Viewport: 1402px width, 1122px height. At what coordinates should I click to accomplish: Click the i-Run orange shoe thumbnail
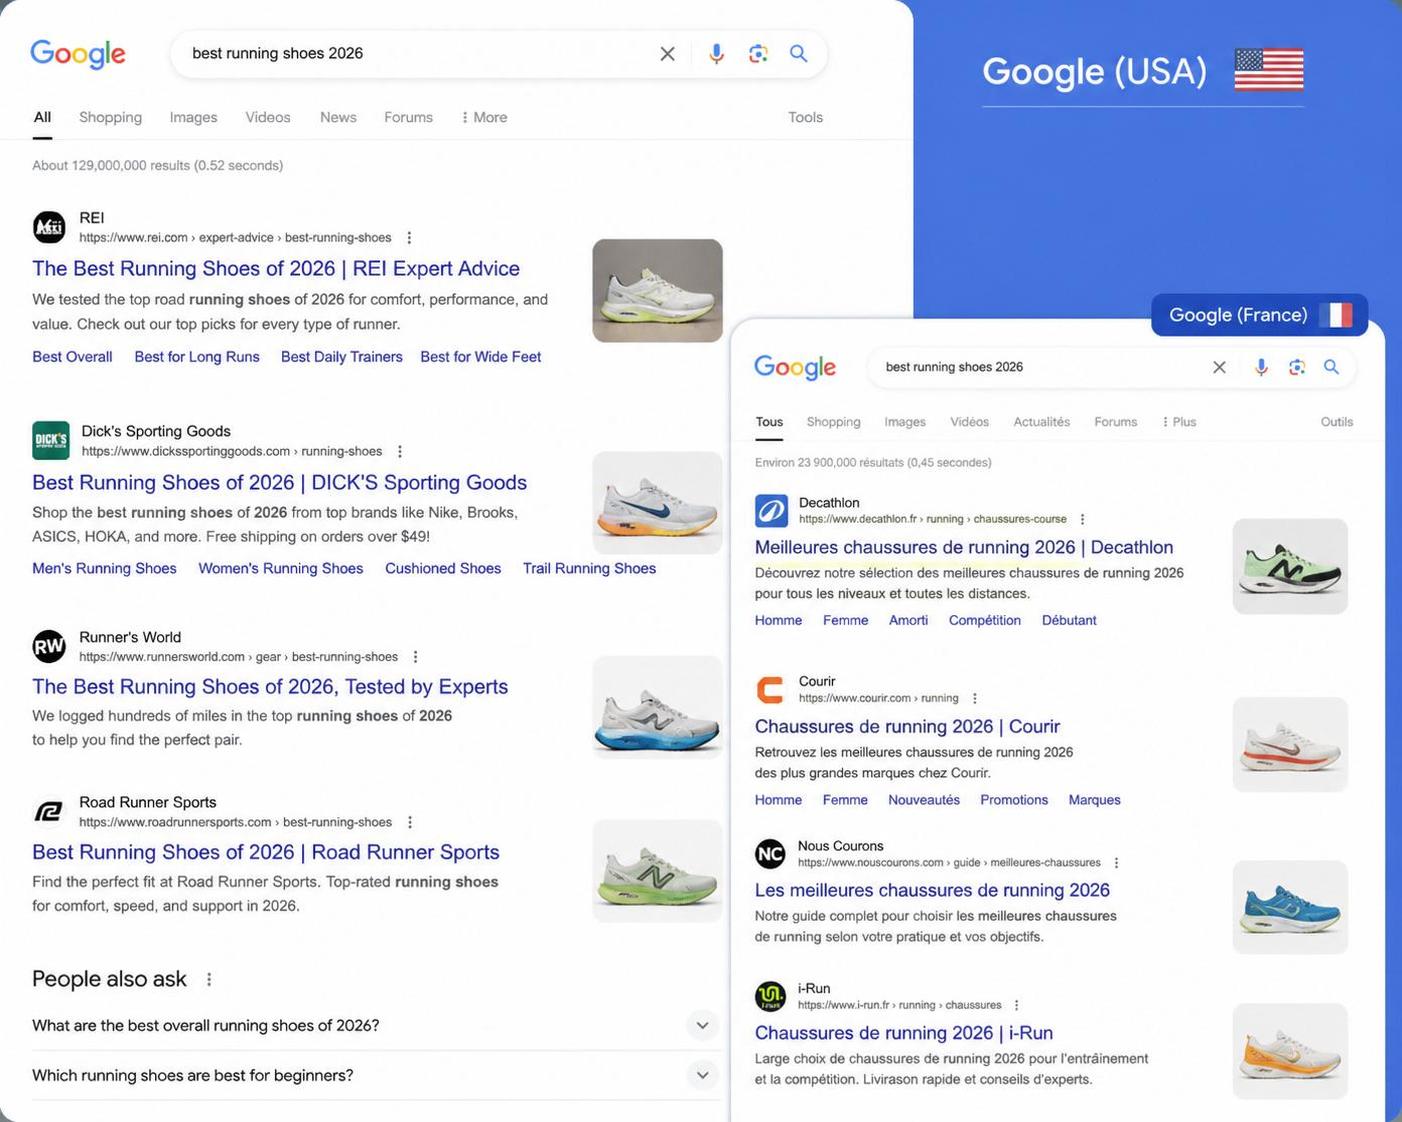1290,1051
